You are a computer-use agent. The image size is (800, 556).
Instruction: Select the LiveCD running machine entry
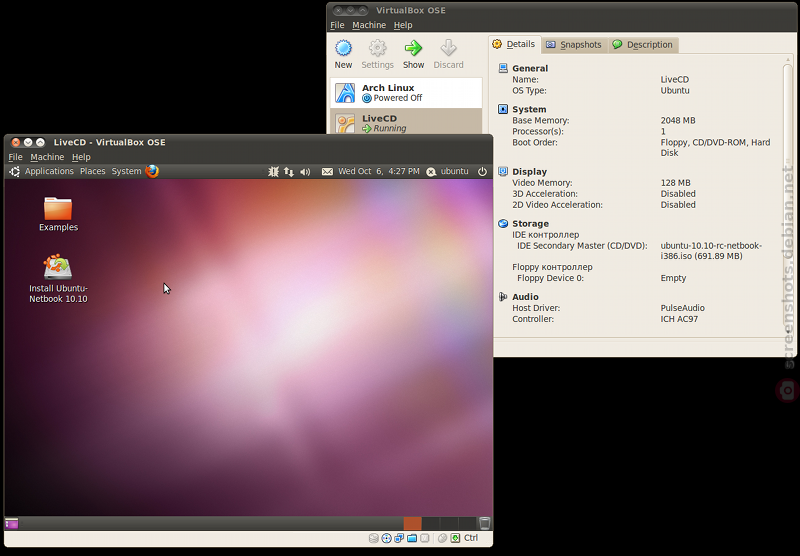click(406, 121)
